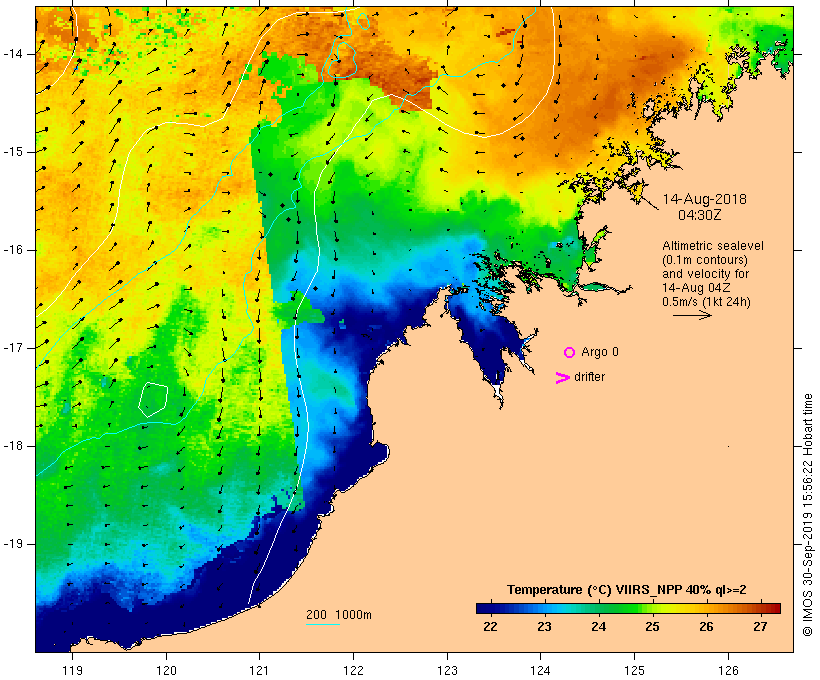Click colorbar tick label 24
Image resolution: width=820 pixels, height=680 pixels.
[x=598, y=627]
